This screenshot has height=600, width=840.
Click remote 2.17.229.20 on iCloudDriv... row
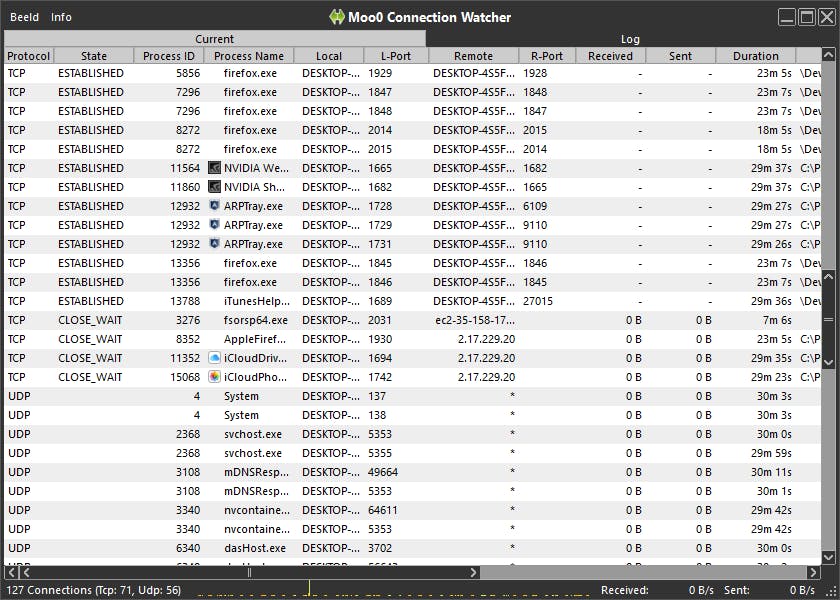tap(486, 358)
